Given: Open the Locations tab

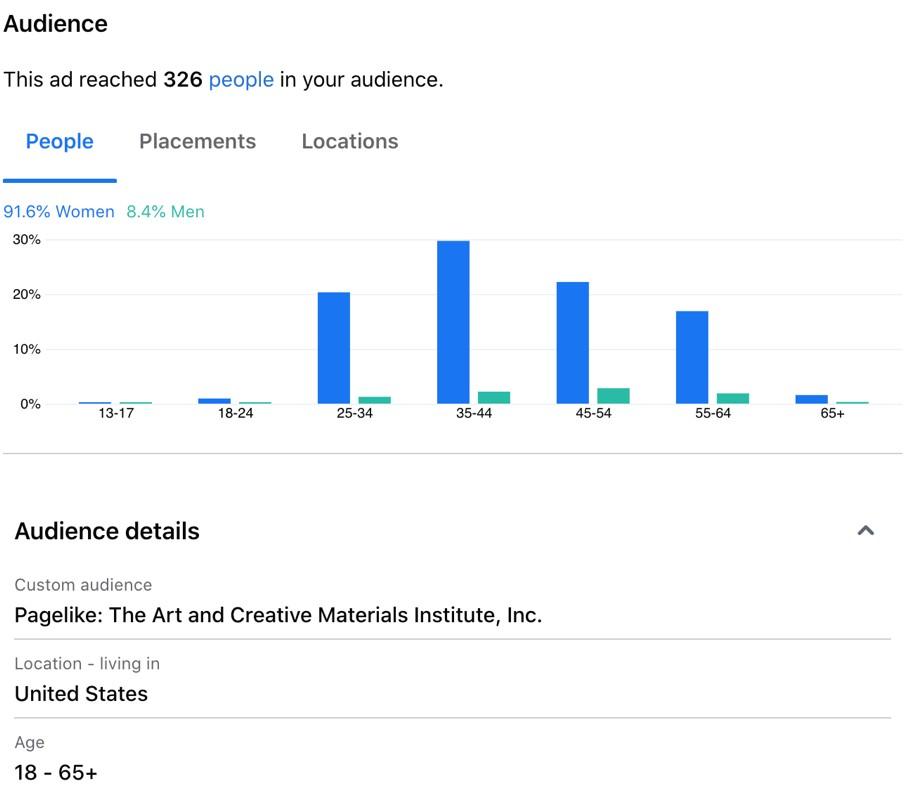Looking at the screenshot, I should point(350,141).
